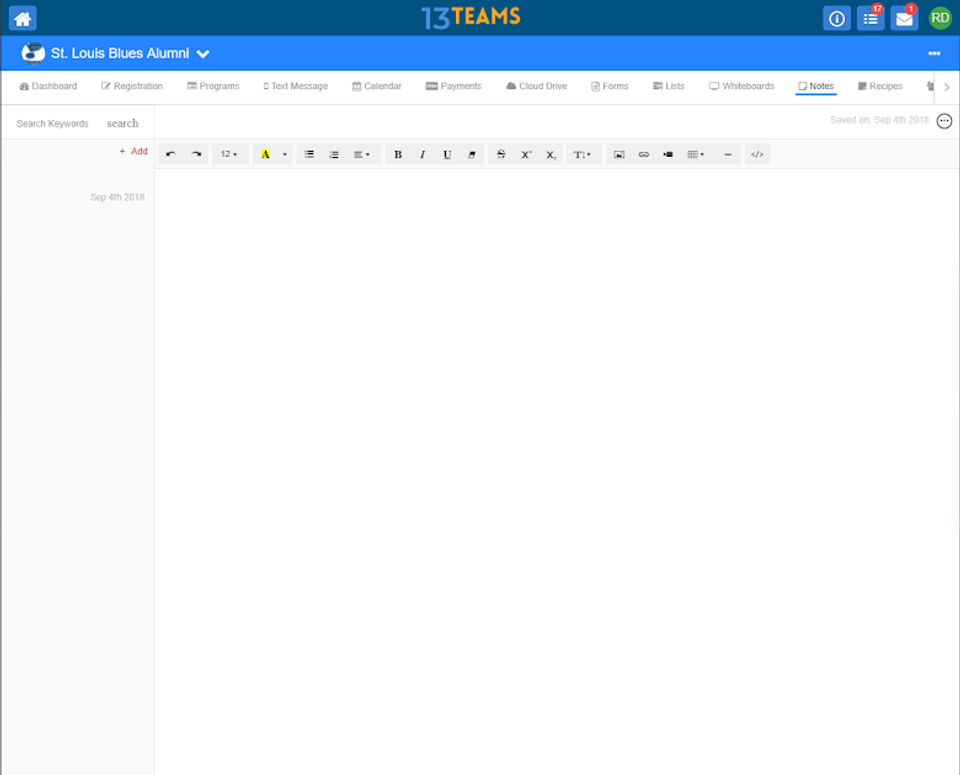Open the Cloud Drive tab
The width and height of the screenshot is (960, 775).
coord(536,86)
